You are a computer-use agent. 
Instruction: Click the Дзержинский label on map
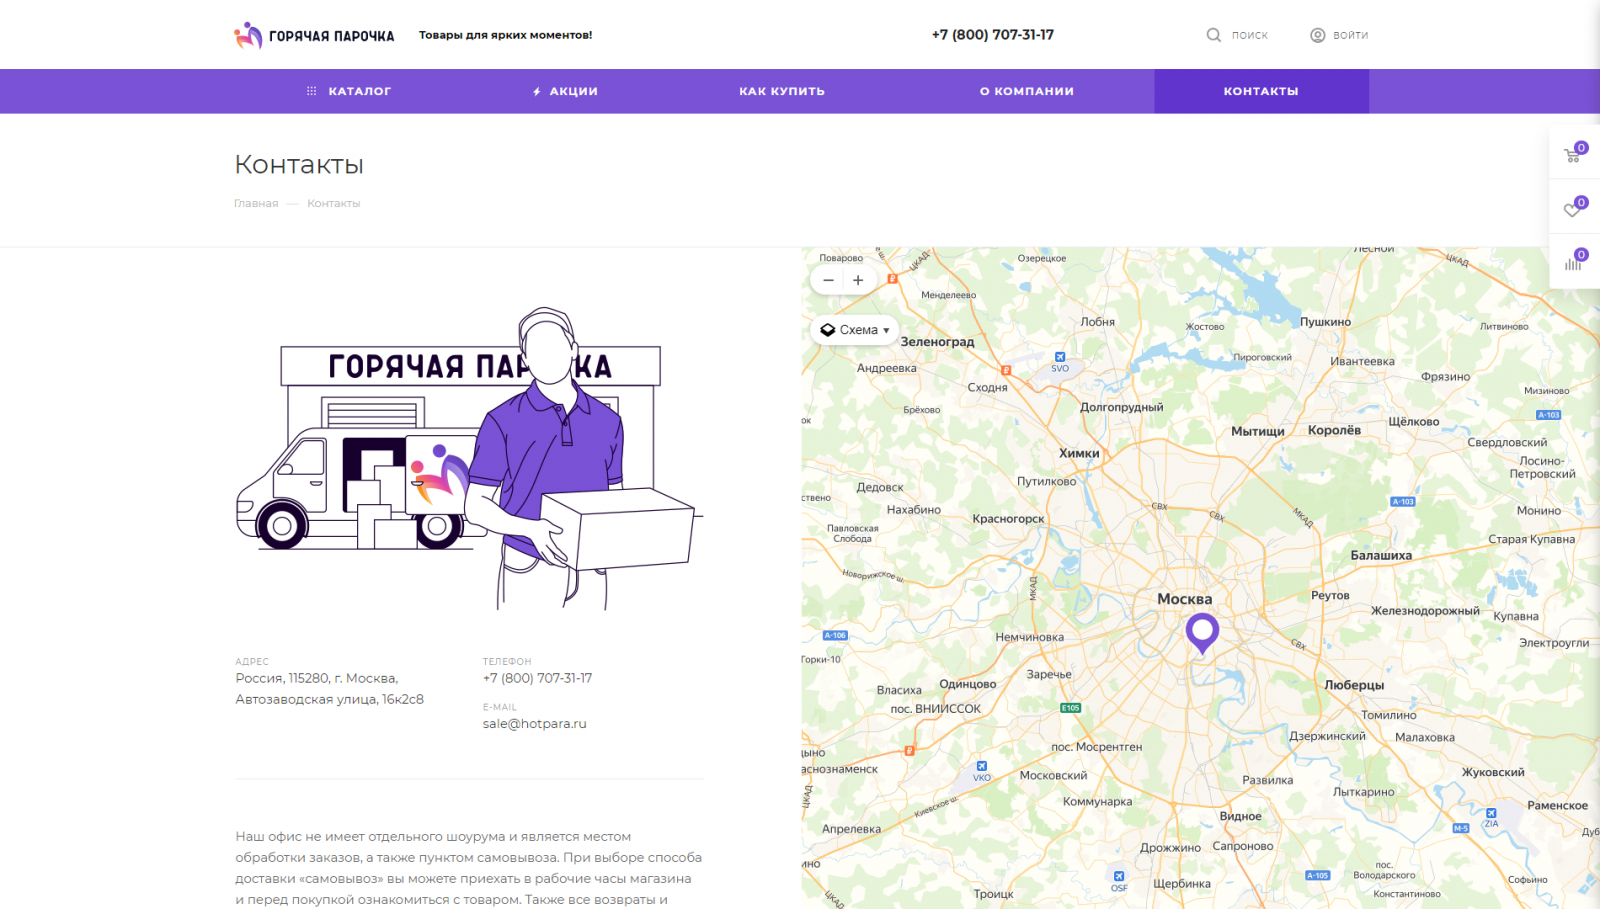1327,736
